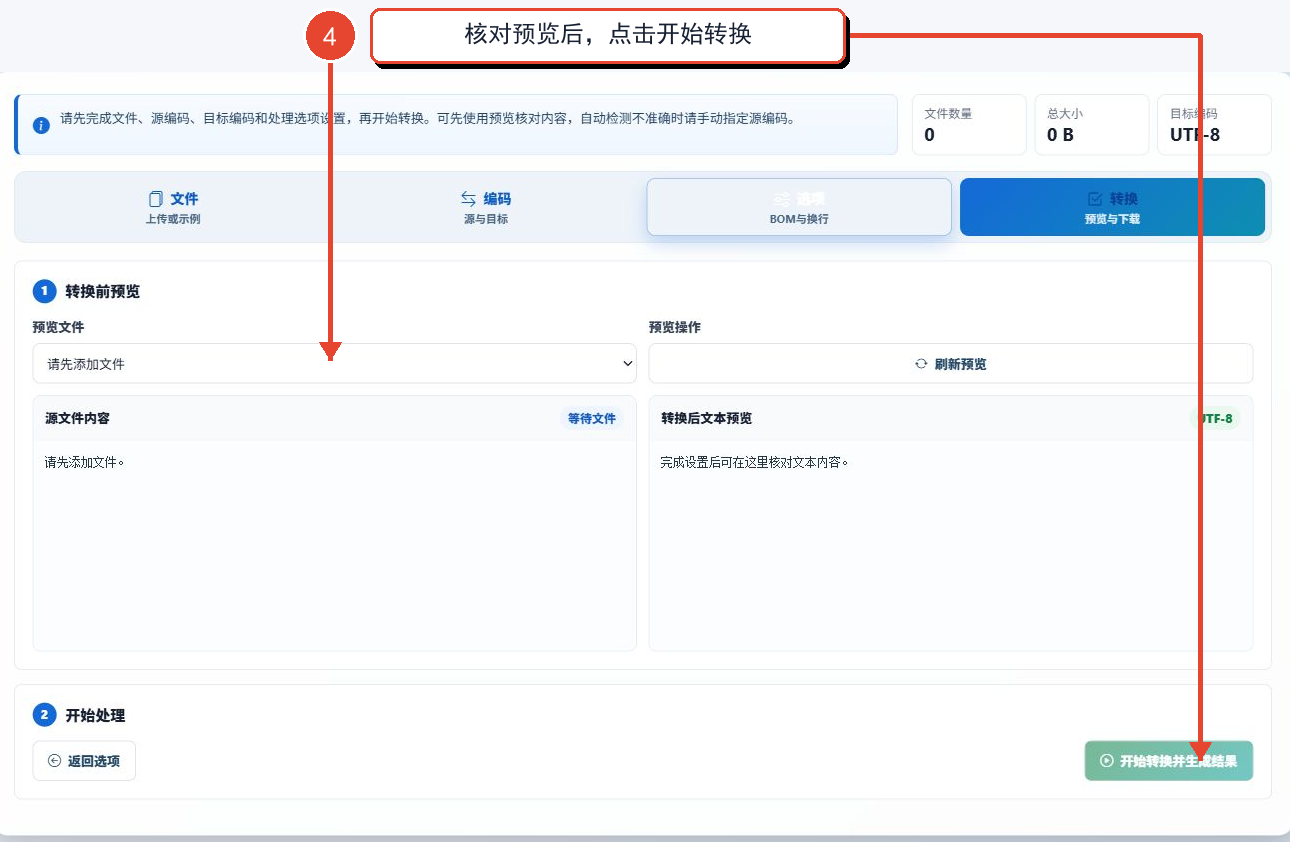Click the 开始处理 section title
This screenshot has width=1290, height=842.
(x=95, y=715)
